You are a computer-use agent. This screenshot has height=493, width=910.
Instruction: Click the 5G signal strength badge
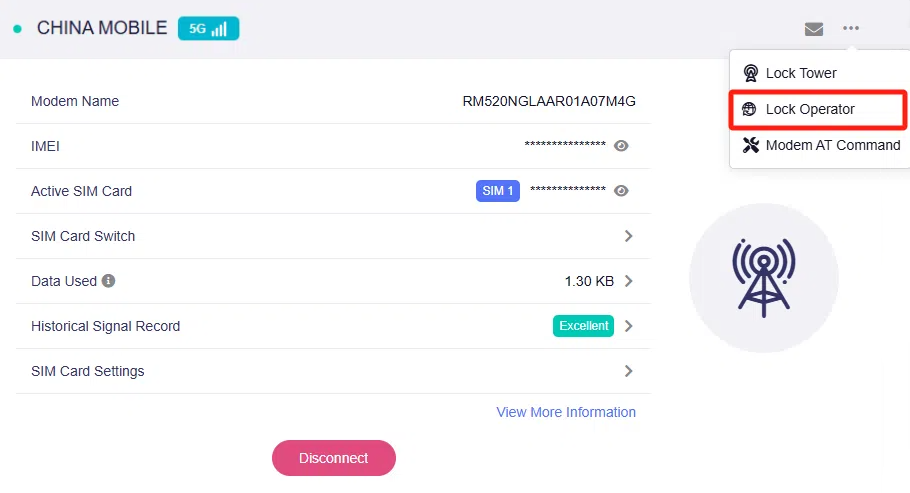coord(208,28)
